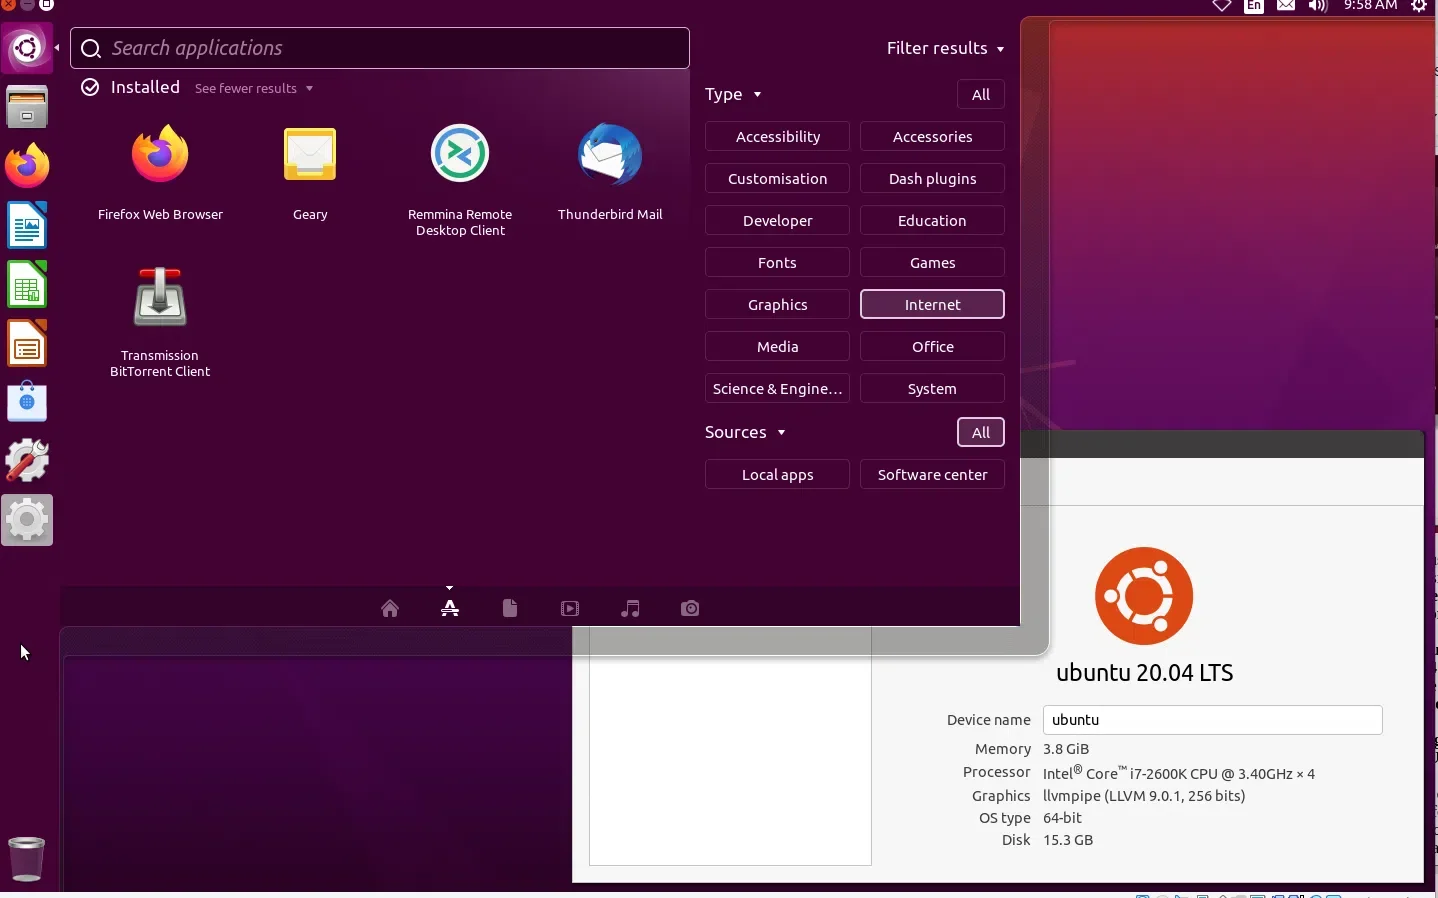Toggle the Accessibility type filter

tap(778, 137)
